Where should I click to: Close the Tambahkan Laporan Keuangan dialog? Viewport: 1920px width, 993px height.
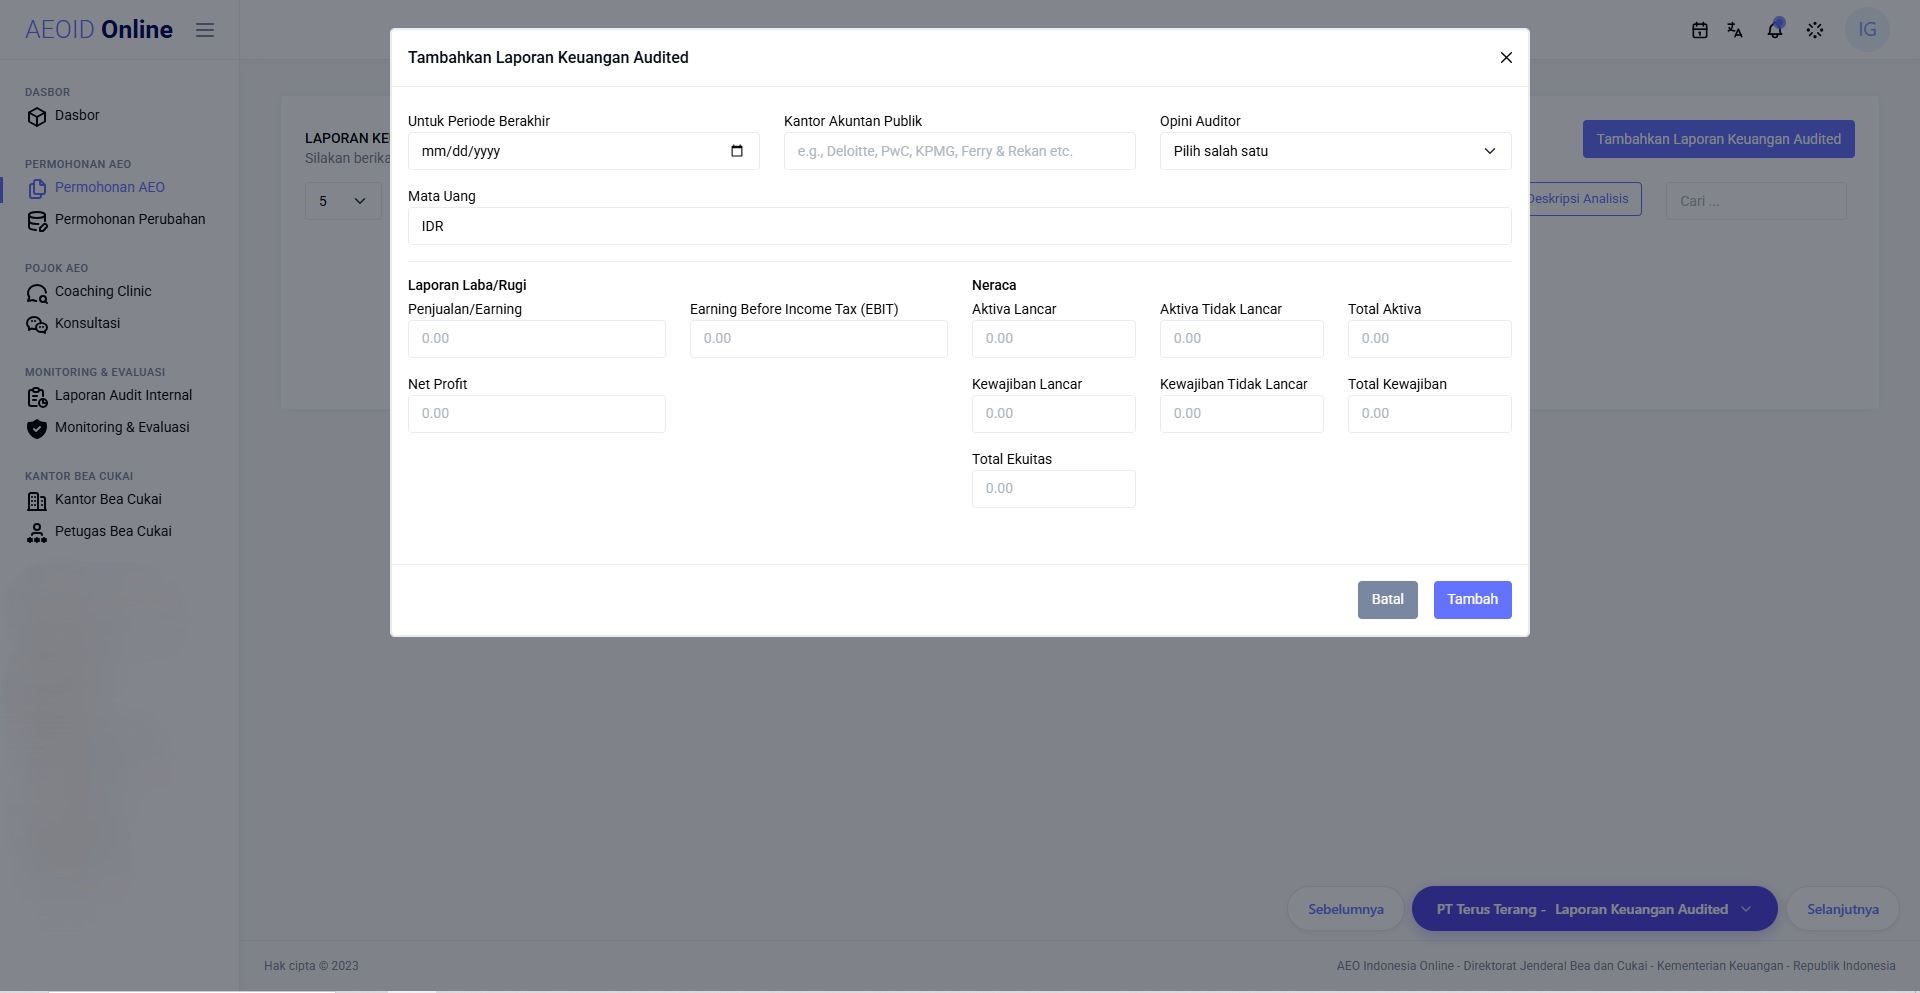click(x=1506, y=58)
